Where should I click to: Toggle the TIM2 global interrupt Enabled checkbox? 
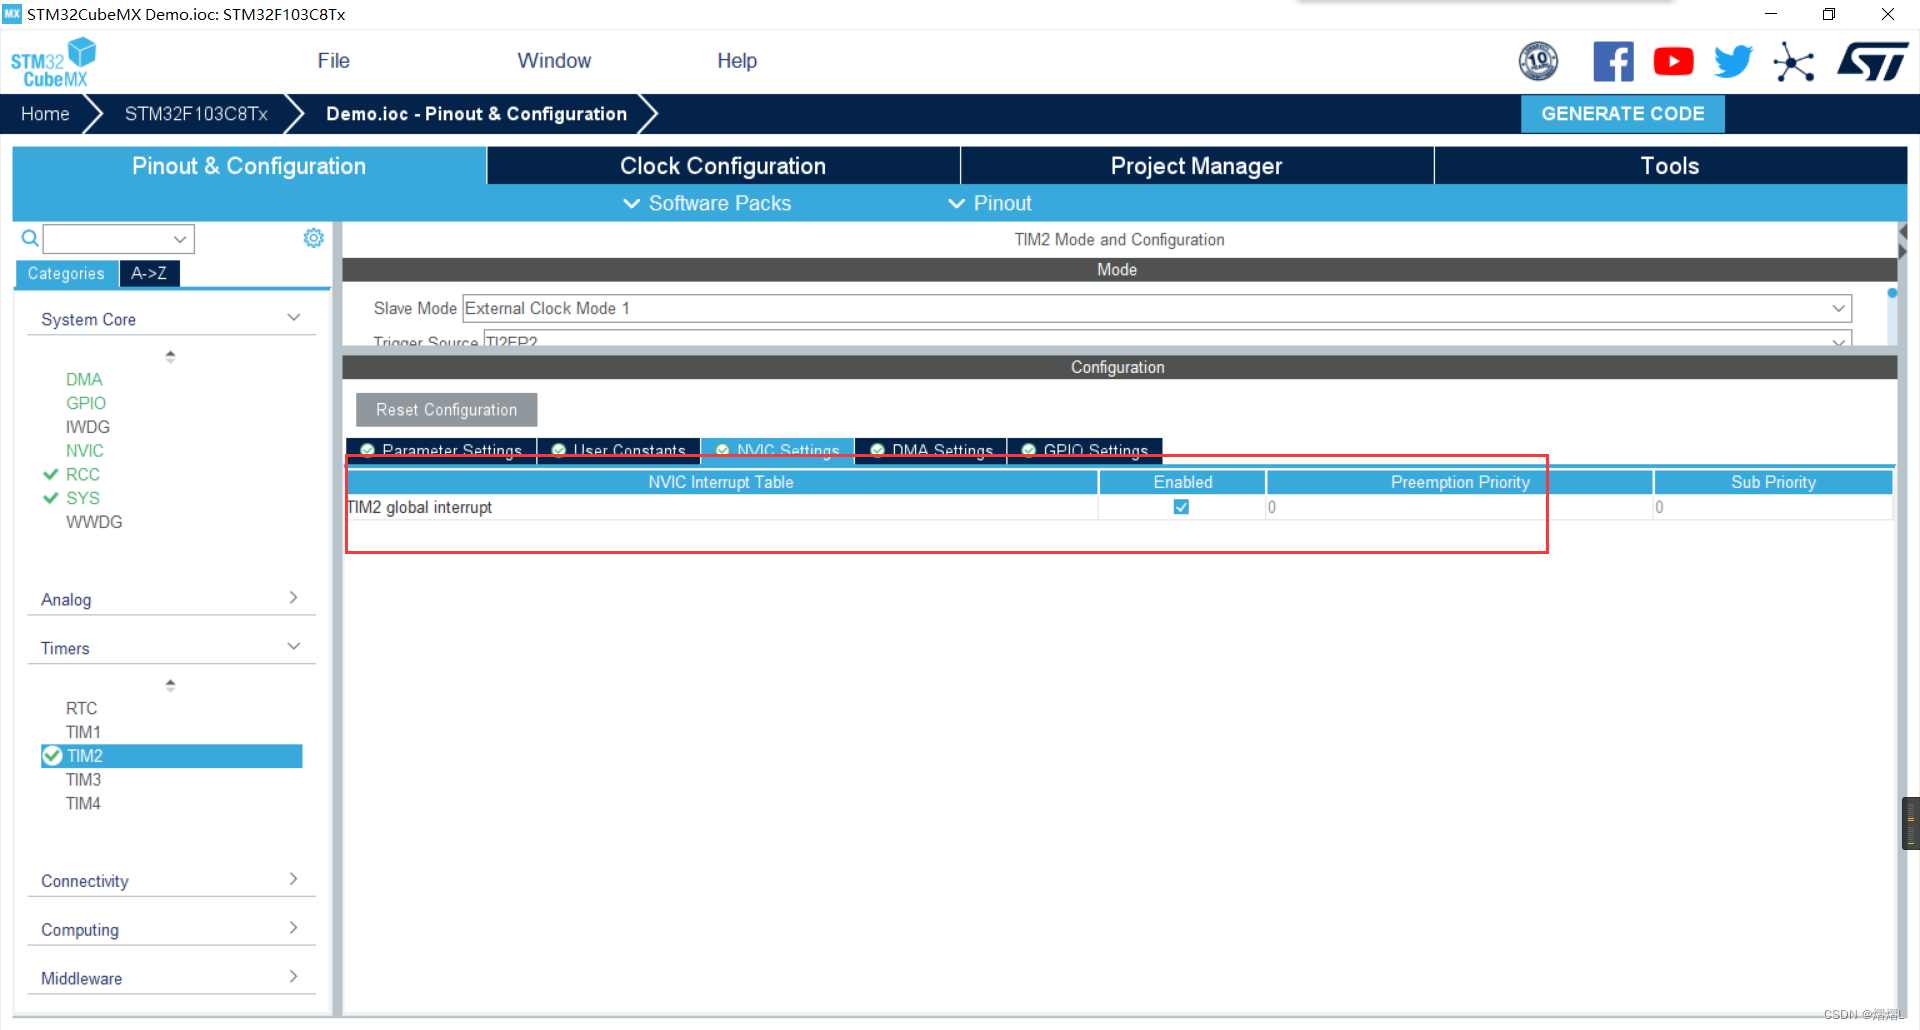[x=1181, y=507]
